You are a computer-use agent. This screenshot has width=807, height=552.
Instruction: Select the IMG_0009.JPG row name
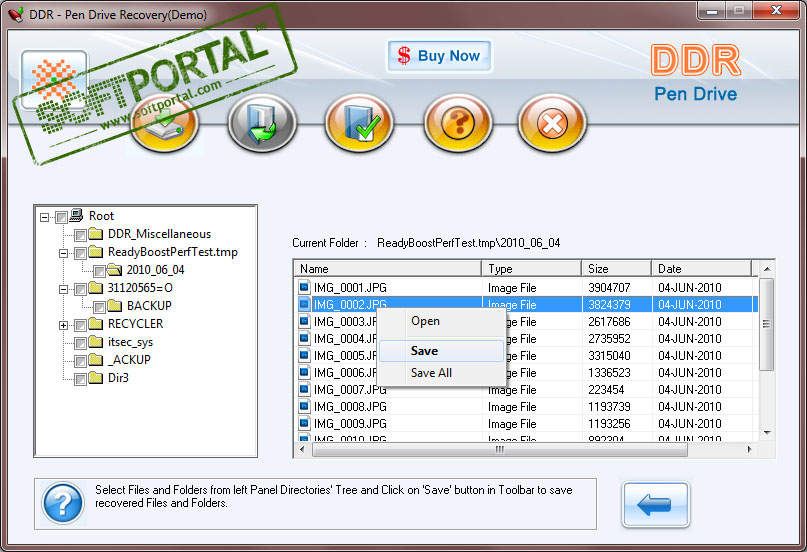(x=350, y=423)
